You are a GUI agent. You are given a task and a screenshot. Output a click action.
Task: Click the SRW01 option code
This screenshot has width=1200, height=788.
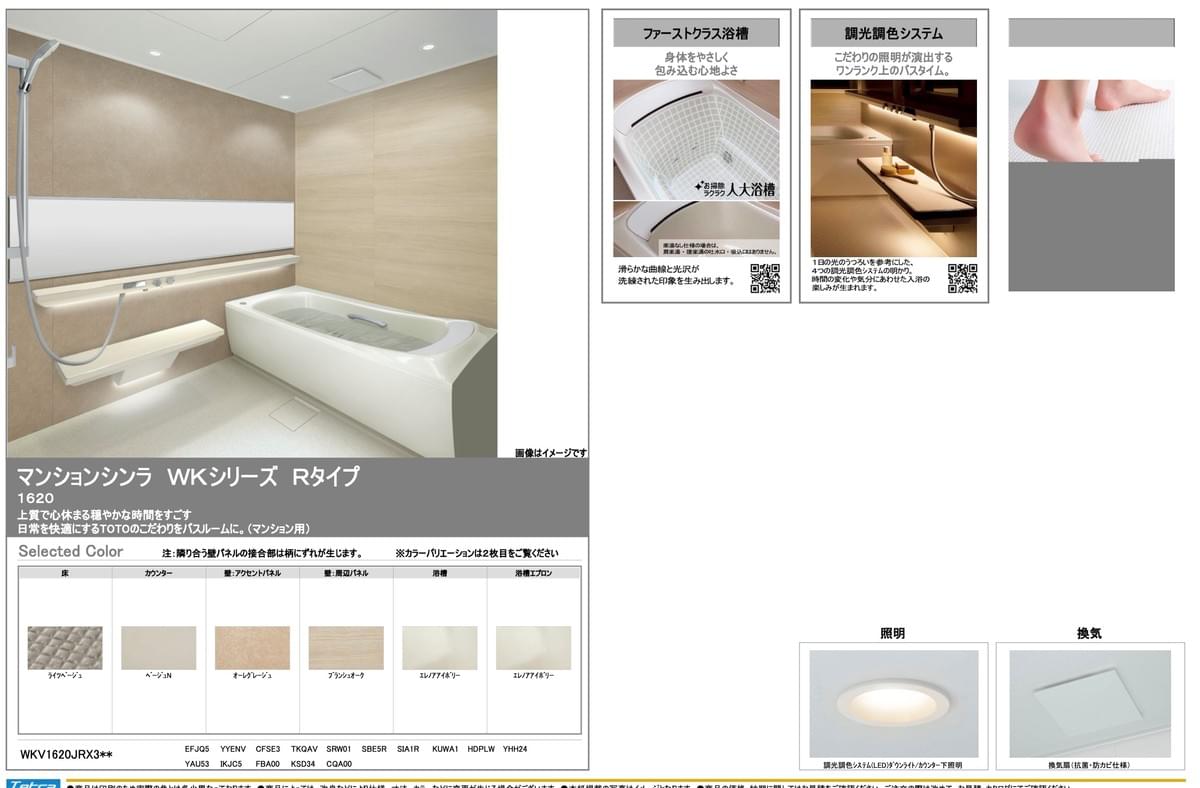339,748
